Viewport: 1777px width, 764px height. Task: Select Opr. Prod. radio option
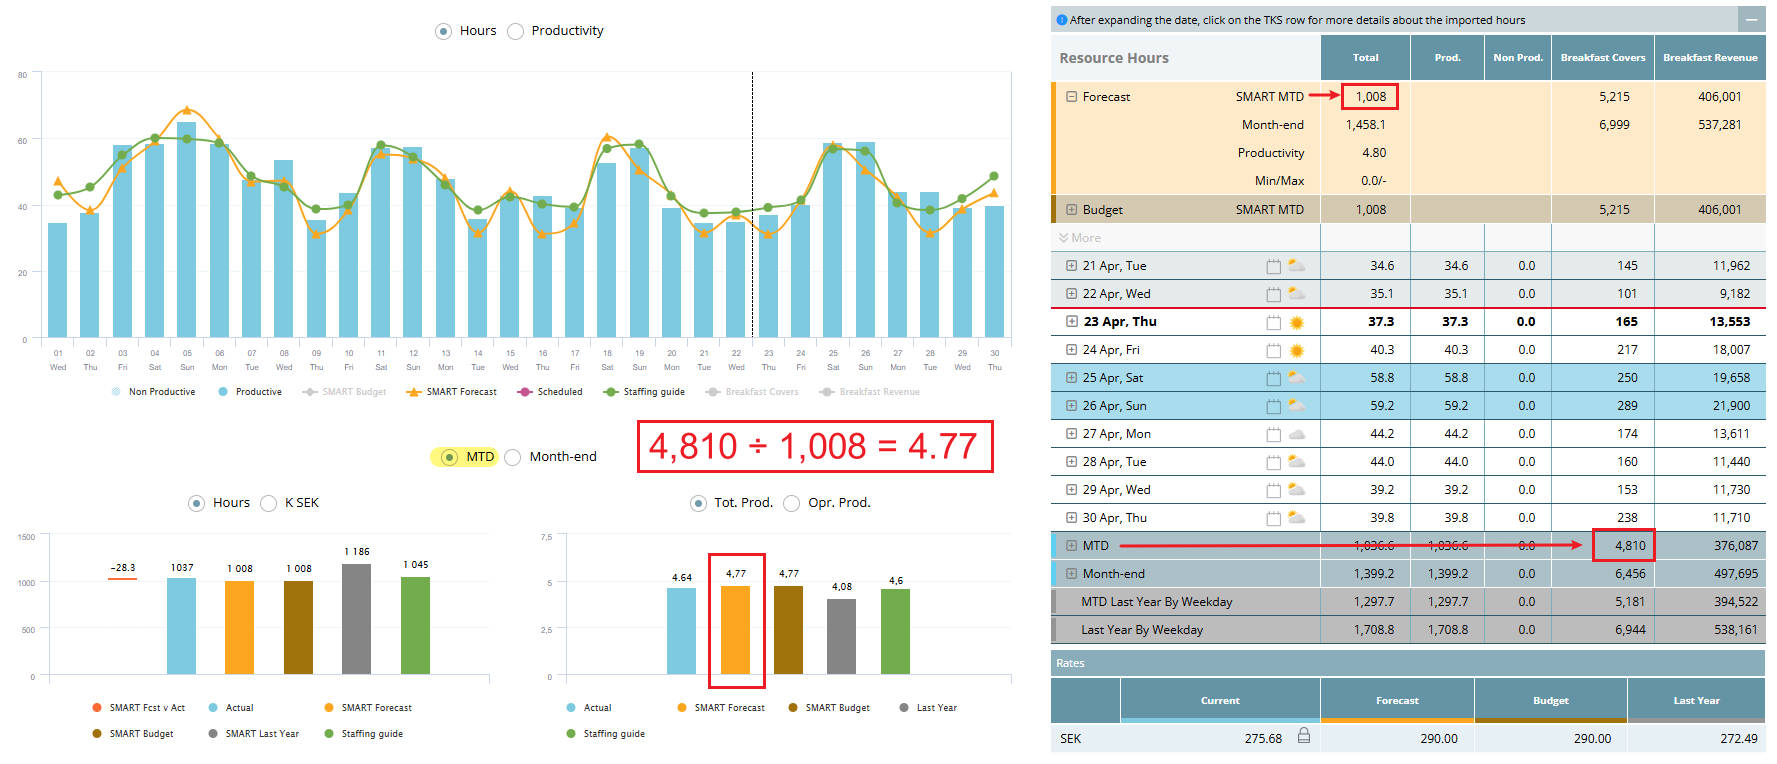pyautogui.click(x=791, y=503)
